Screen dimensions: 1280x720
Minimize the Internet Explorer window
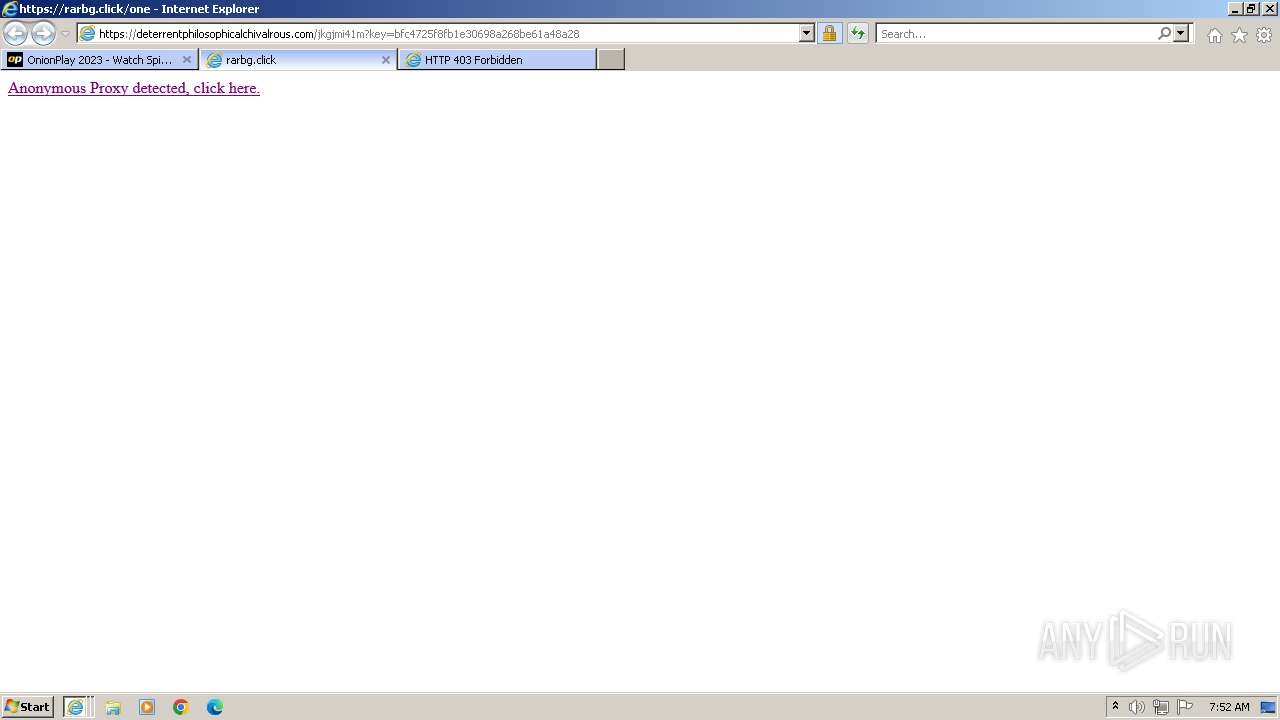click(x=1234, y=9)
